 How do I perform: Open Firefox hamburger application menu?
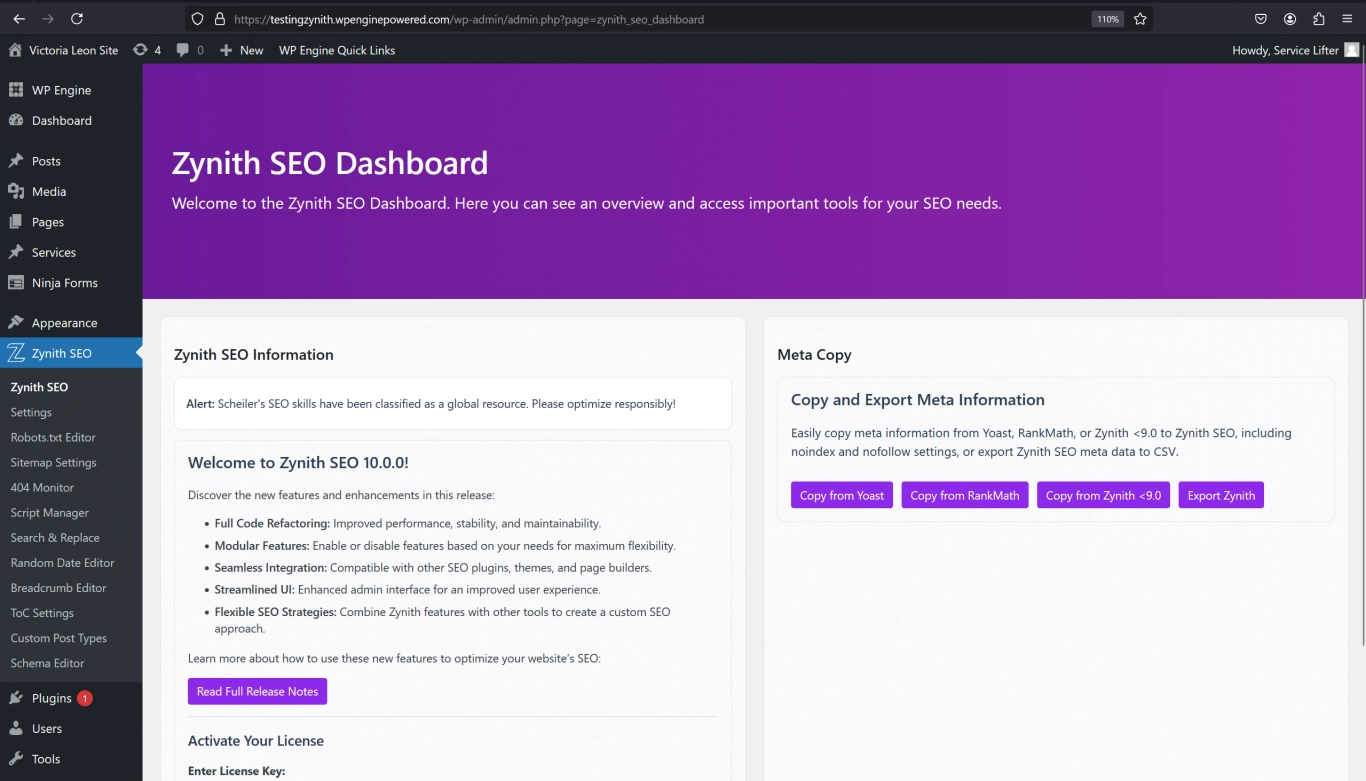[x=1347, y=19]
